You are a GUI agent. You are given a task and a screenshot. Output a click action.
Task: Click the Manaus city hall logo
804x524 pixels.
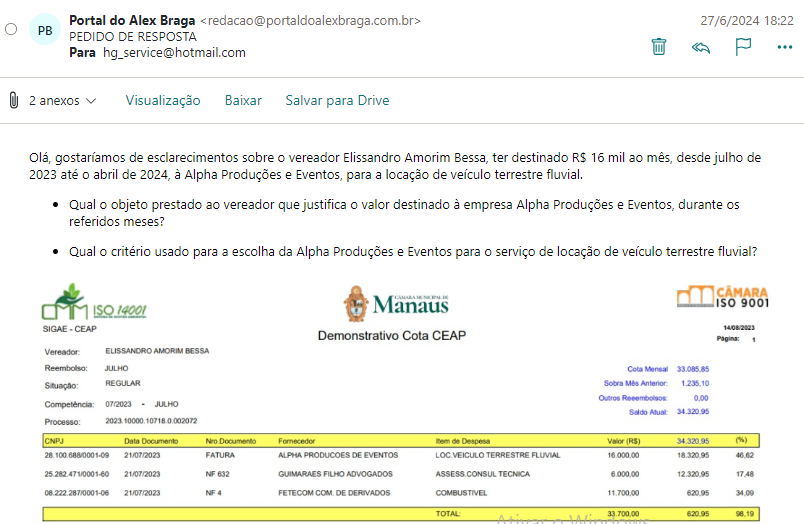tap(396, 304)
